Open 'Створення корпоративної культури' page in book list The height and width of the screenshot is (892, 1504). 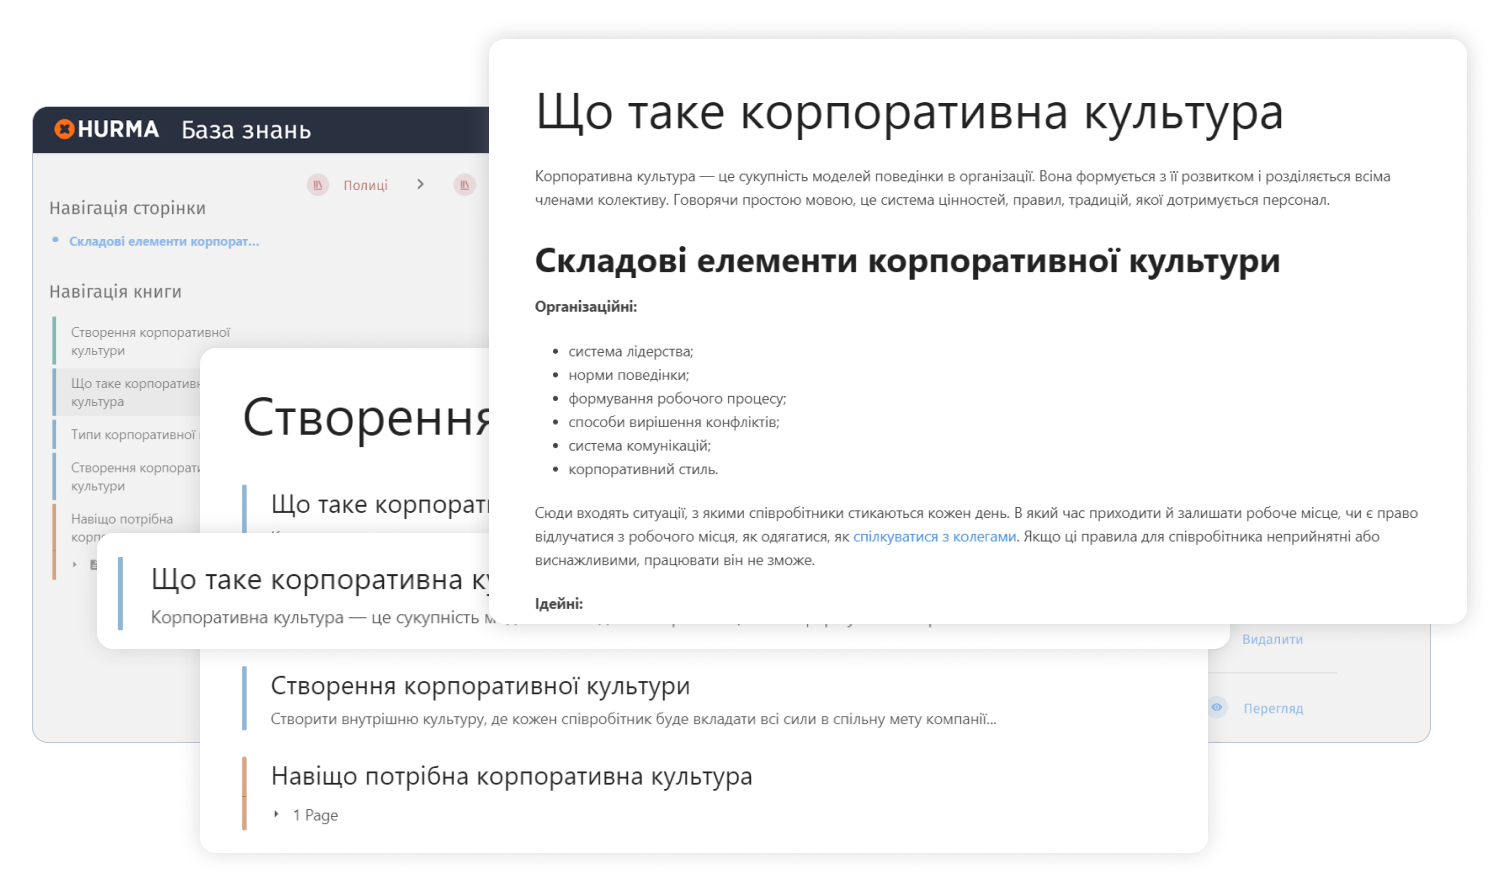tap(480, 686)
